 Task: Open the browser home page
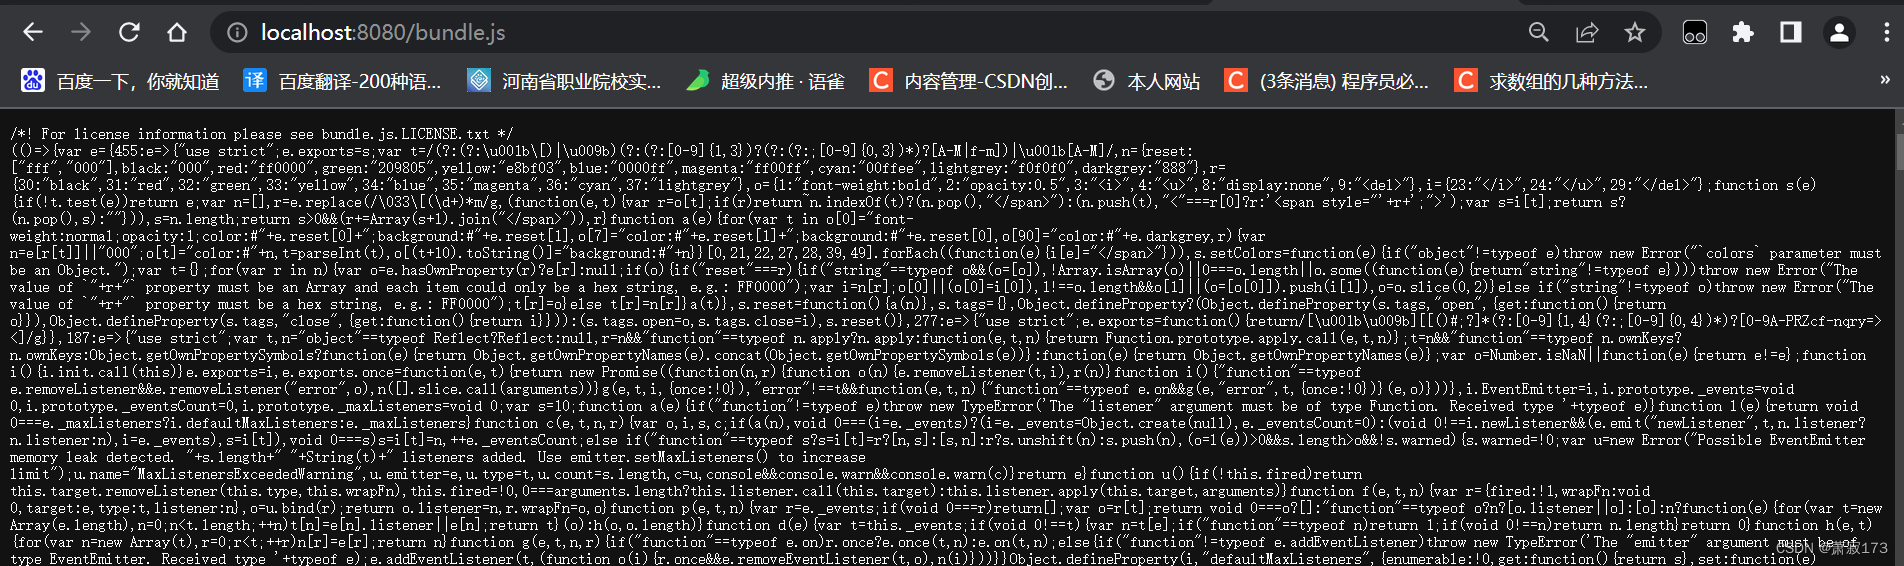(177, 32)
